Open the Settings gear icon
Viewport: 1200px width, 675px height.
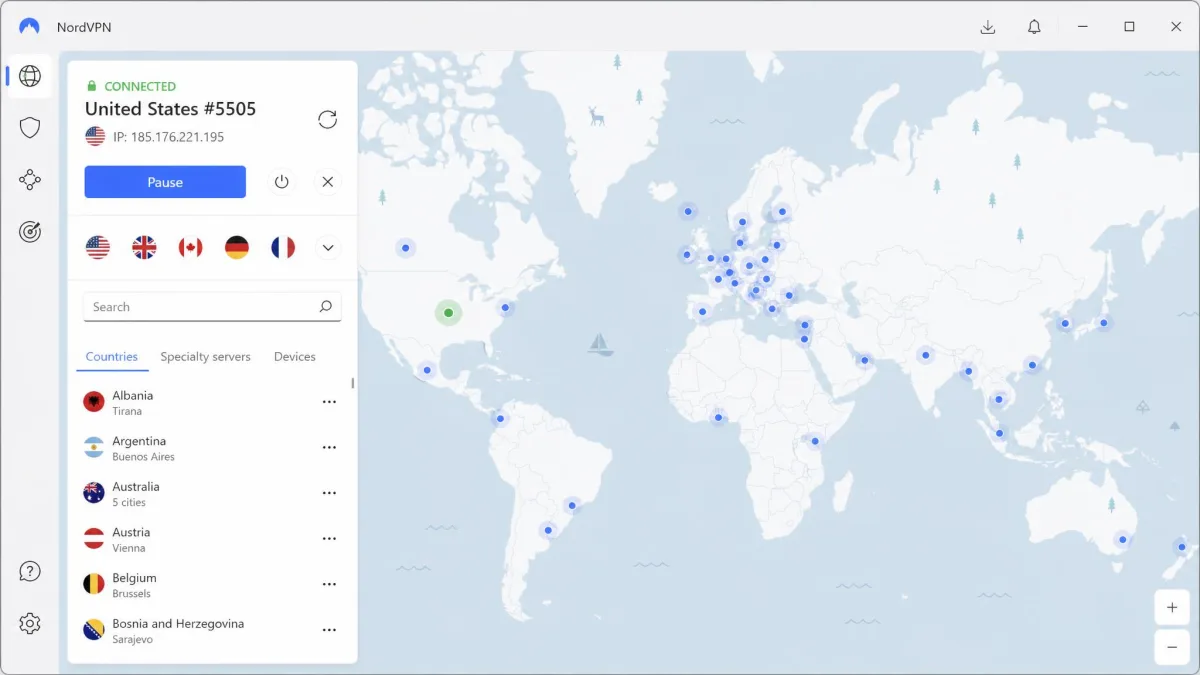[30, 623]
